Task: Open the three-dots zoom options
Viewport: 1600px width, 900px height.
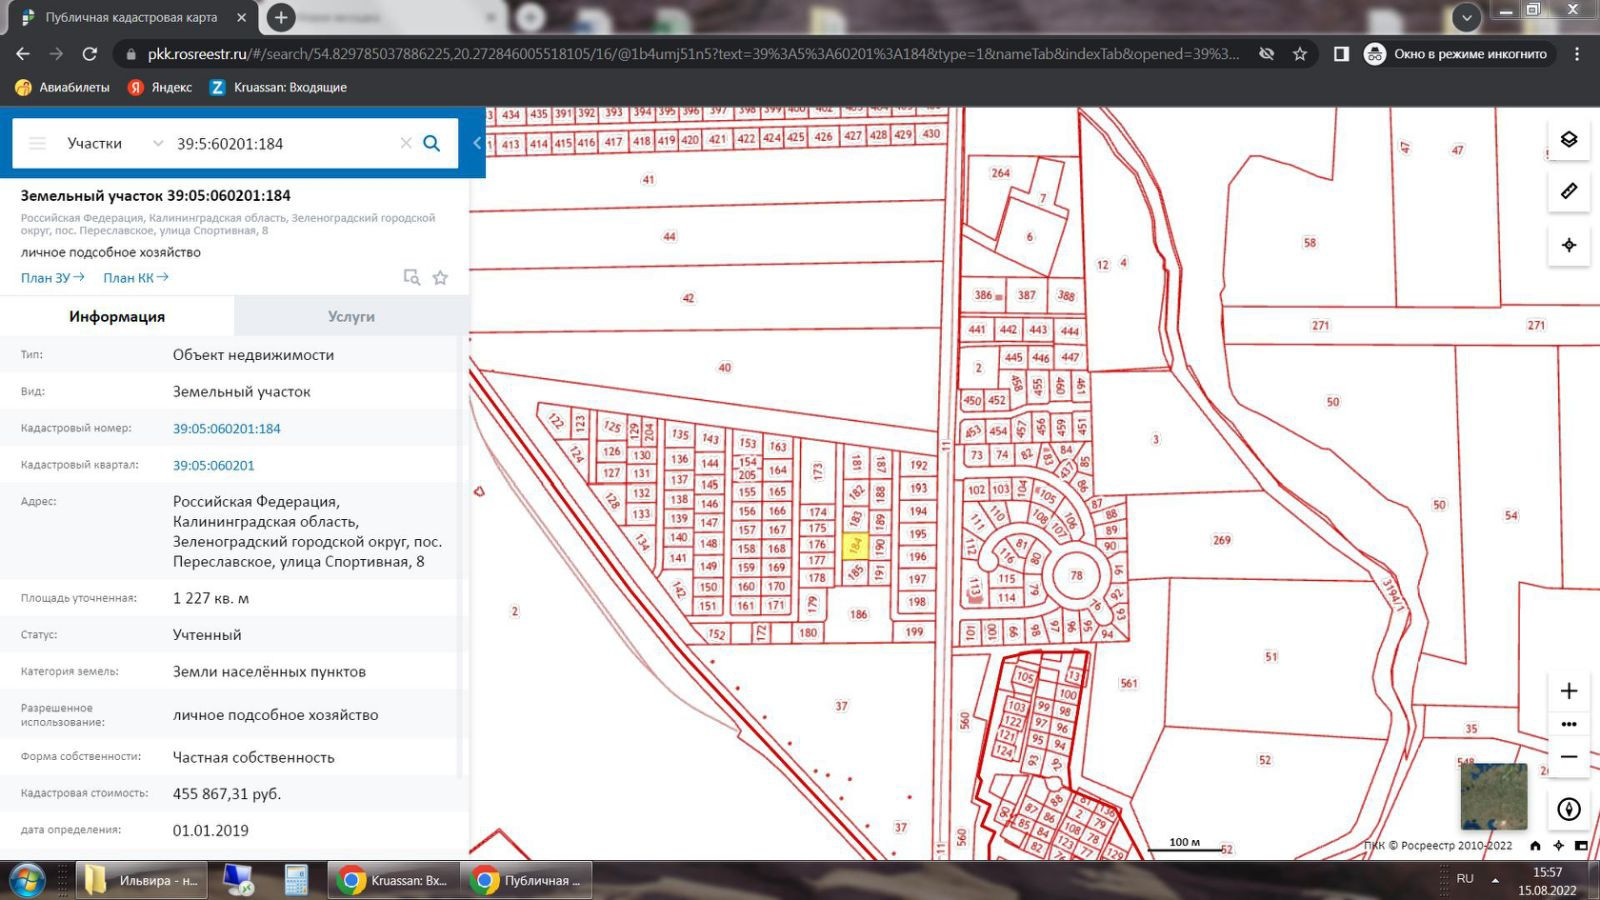Action: 1568,724
